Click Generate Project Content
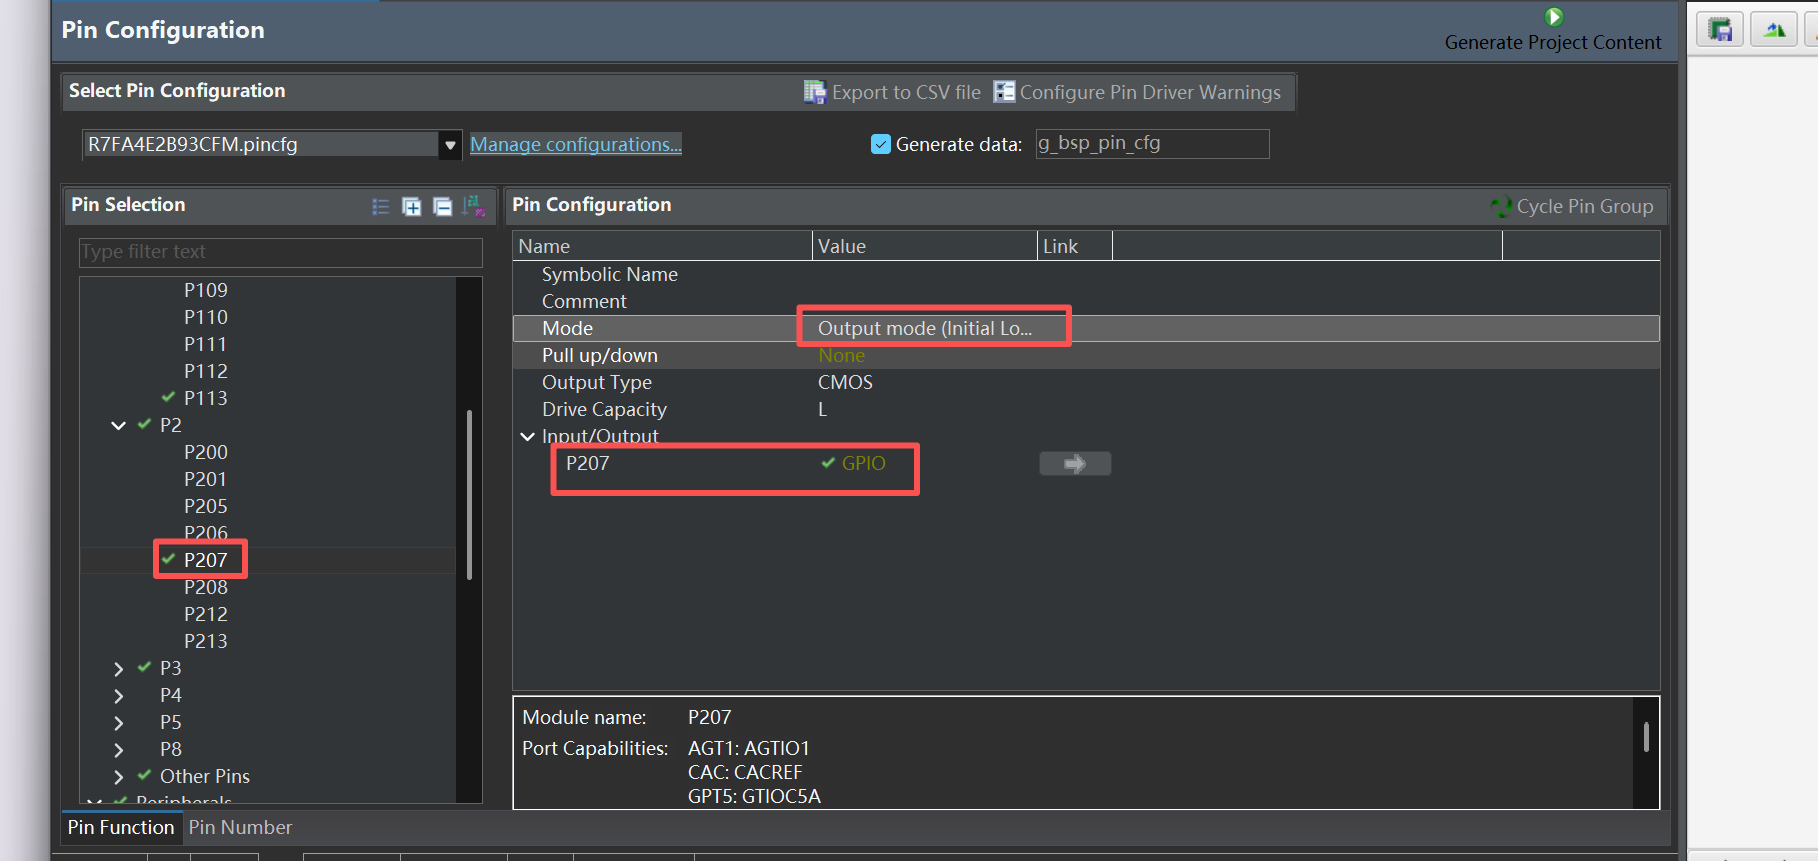Viewport: 1818px width, 861px height. tap(1553, 30)
